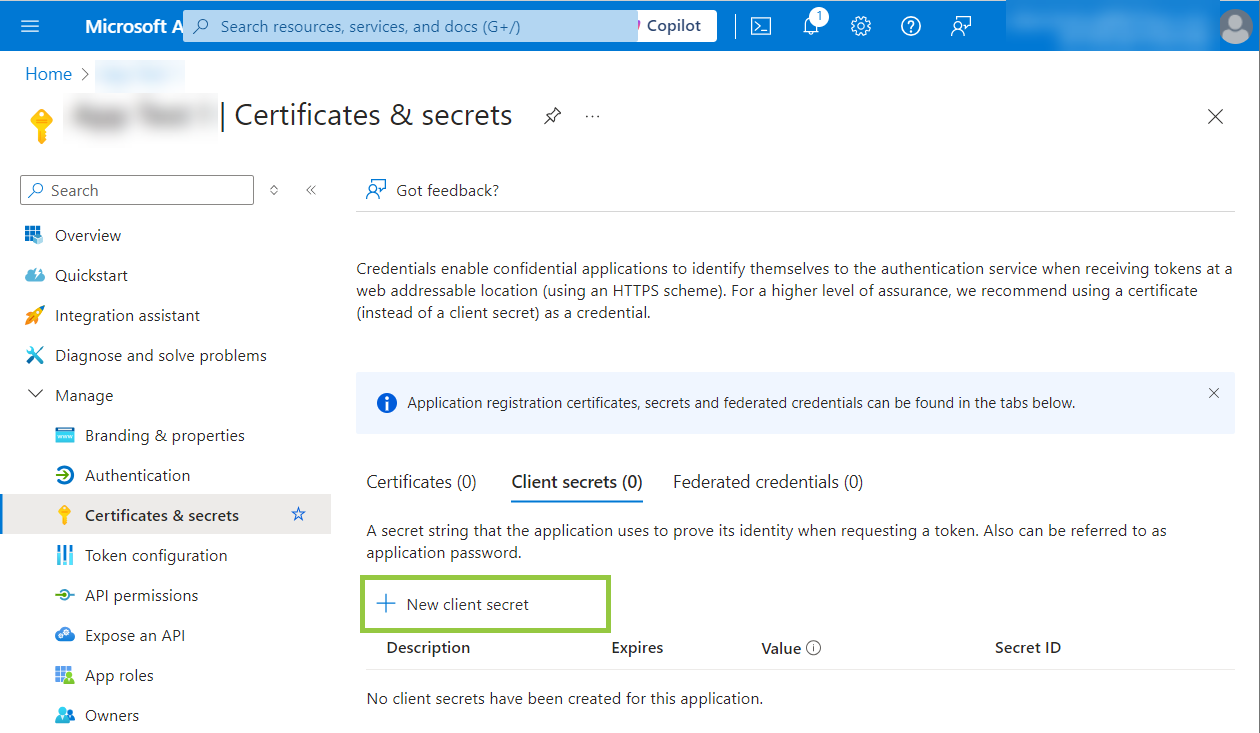This screenshot has height=733, width=1260.
Task: Open the feedback icon in header
Action: pyautogui.click(x=961, y=26)
